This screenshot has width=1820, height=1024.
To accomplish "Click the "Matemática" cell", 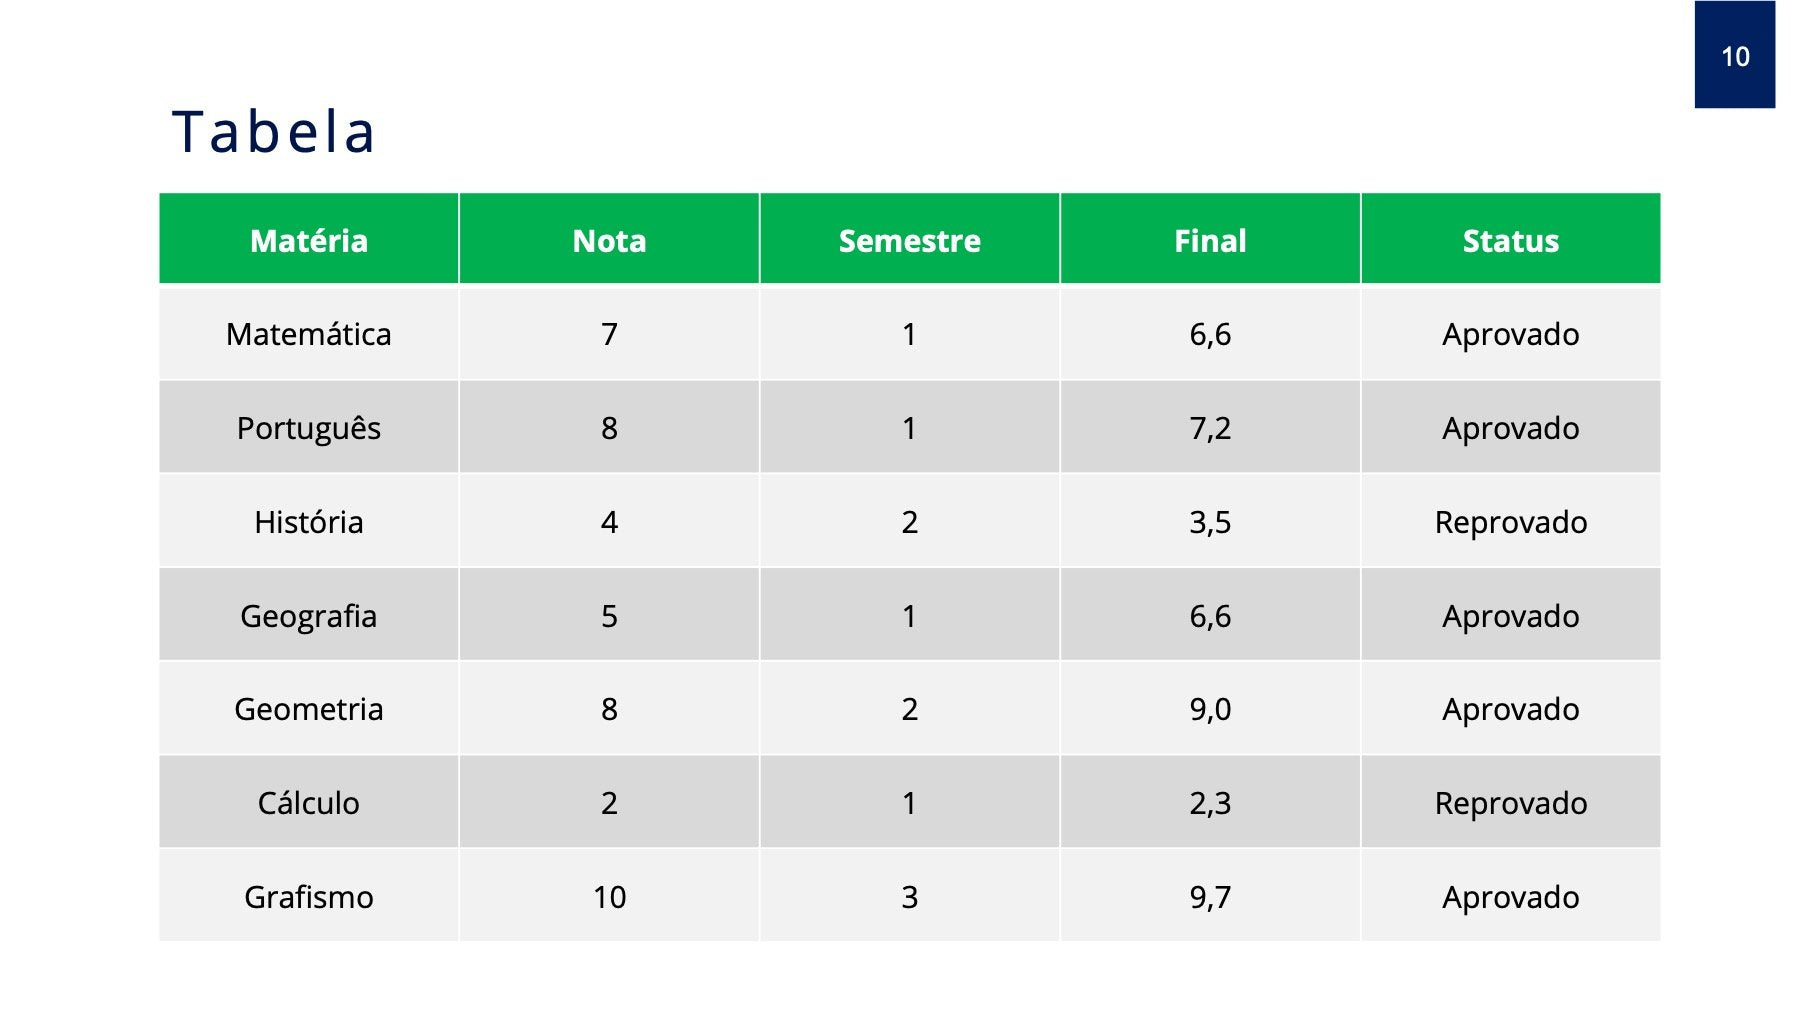I will [309, 334].
